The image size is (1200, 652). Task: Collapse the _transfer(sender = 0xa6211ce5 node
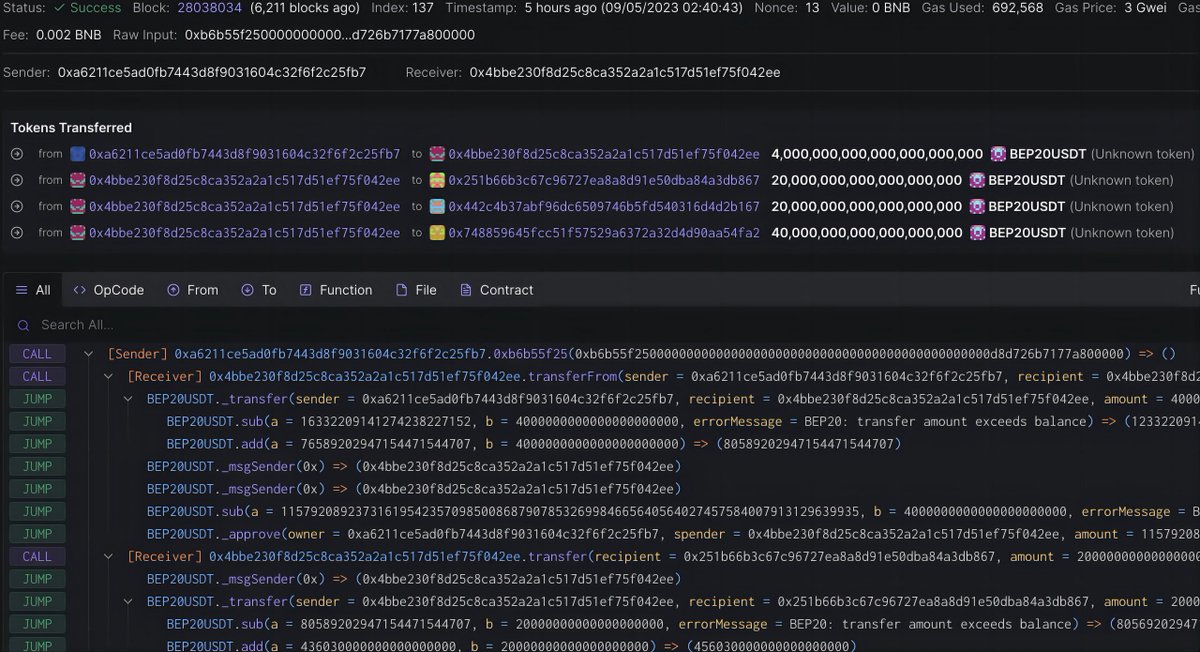pyautogui.click(x=128, y=399)
